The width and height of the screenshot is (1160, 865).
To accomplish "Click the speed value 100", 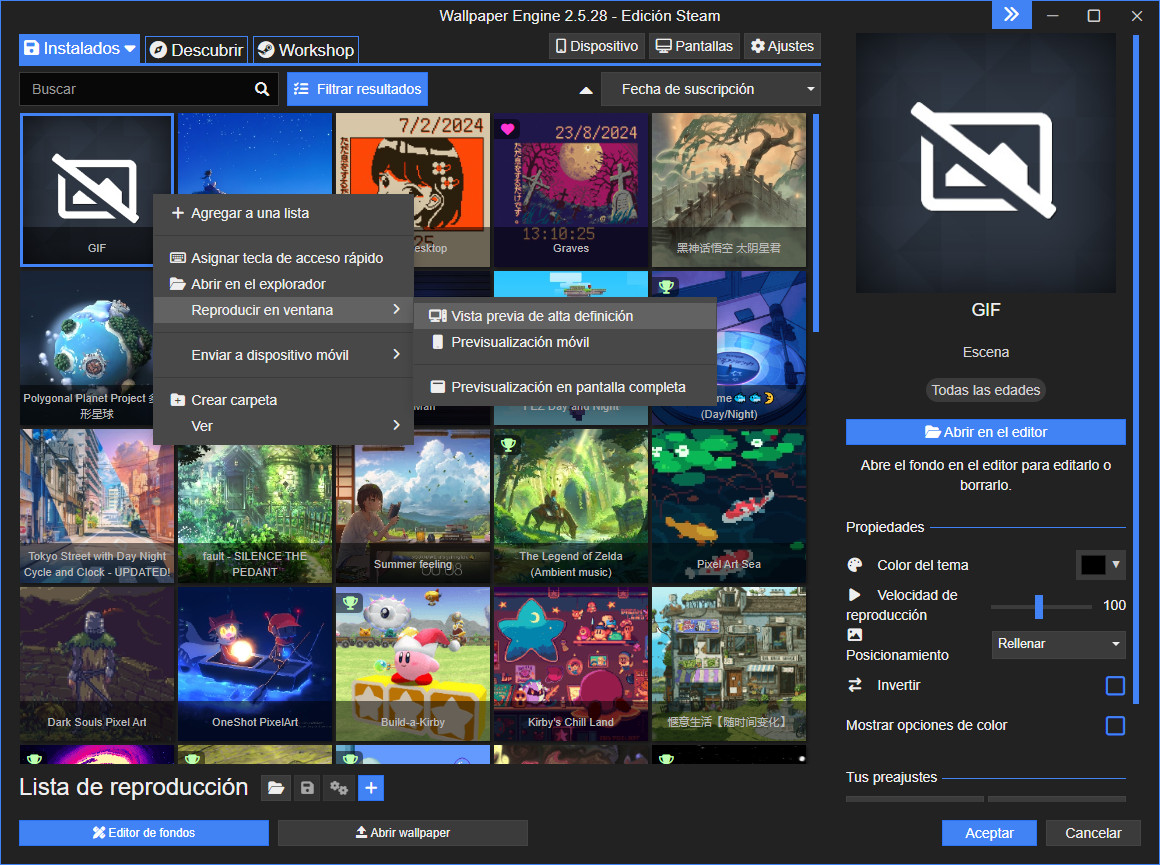I will (x=1113, y=605).
